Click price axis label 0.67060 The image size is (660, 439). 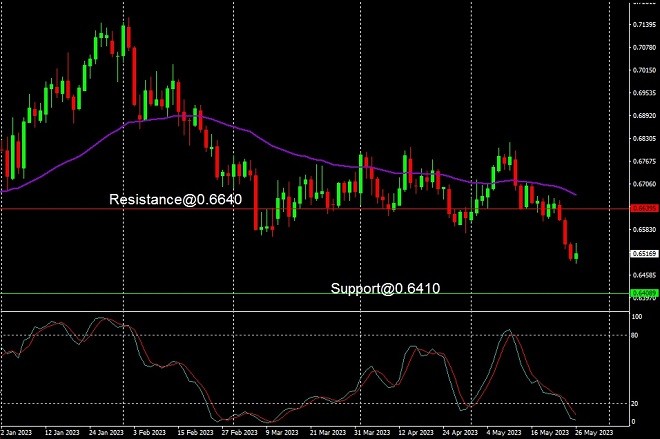tap(644, 184)
